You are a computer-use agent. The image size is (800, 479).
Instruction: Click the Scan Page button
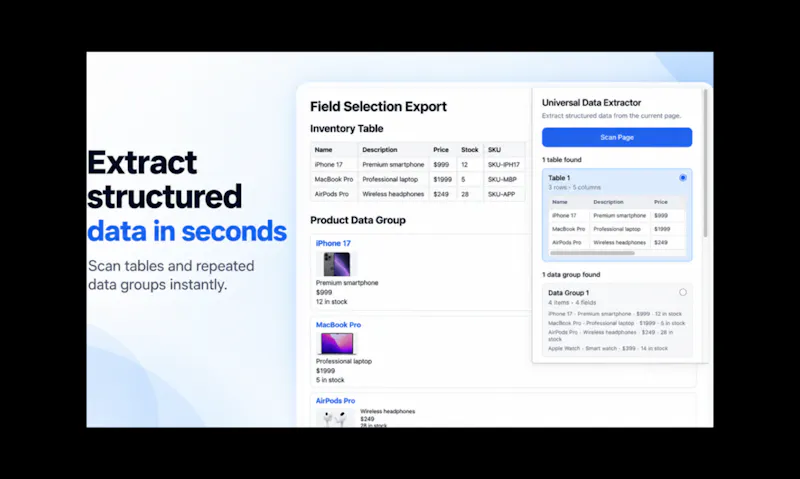pyautogui.click(x=617, y=137)
